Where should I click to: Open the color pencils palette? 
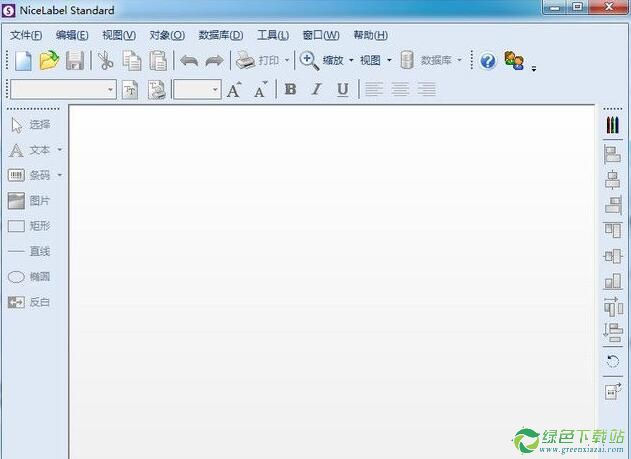[x=612, y=125]
